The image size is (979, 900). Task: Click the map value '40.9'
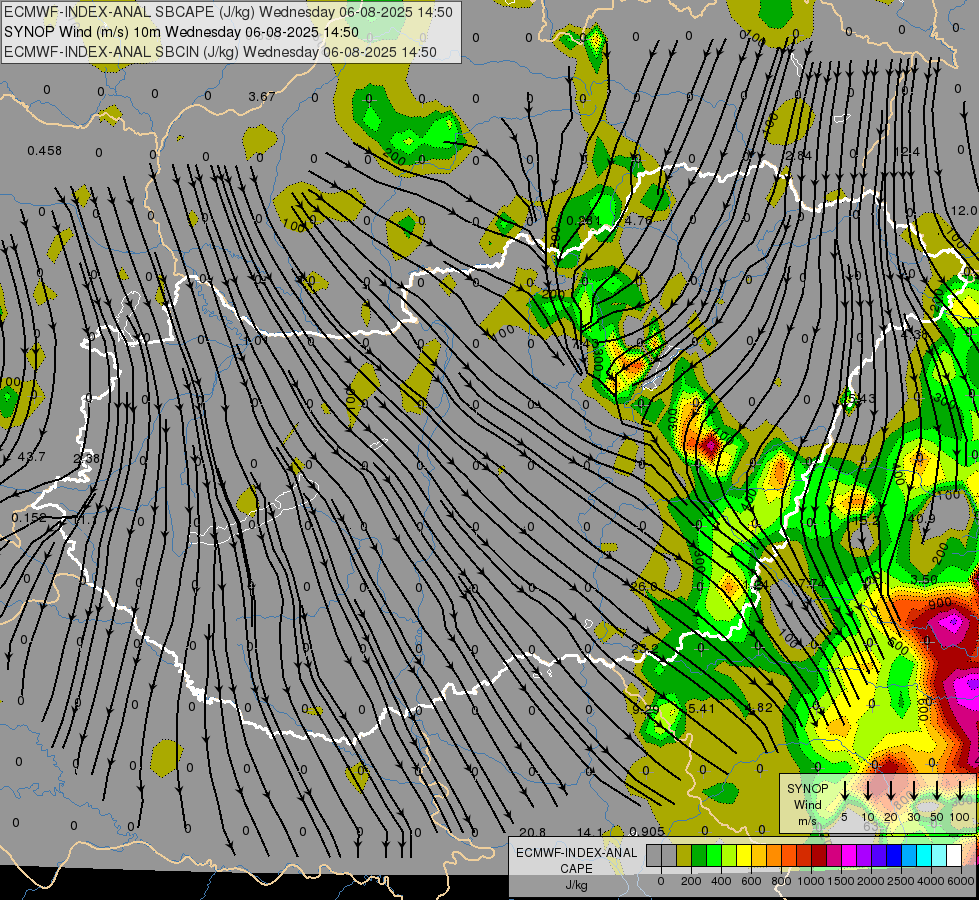pyautogui.click(x=922, y=518)
